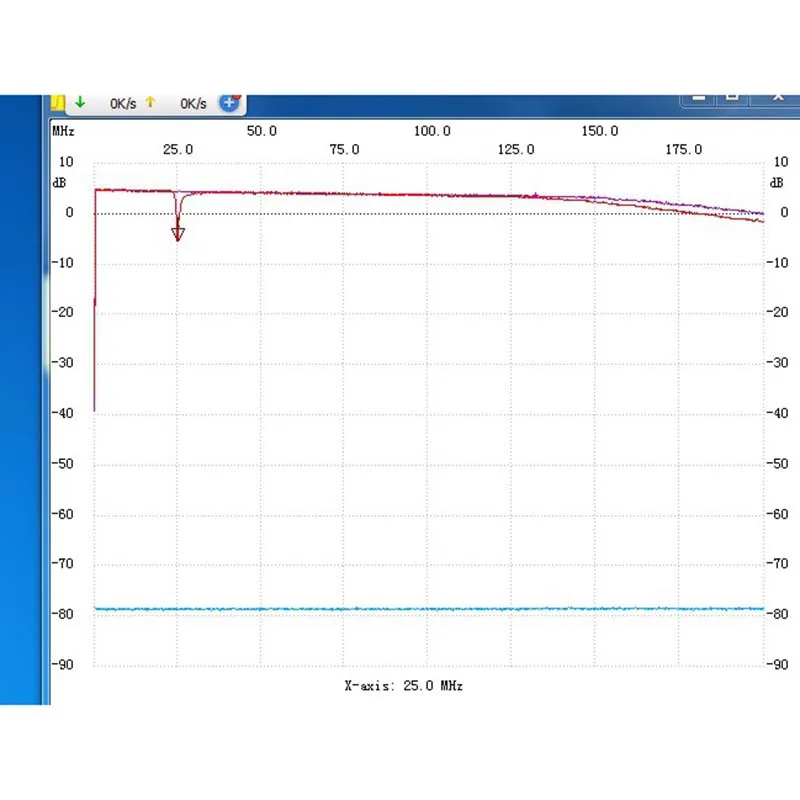This screenshot has height=800, width=800.
Task: Click the flat blue noise-floor trace
Action: tap(429, 609)
